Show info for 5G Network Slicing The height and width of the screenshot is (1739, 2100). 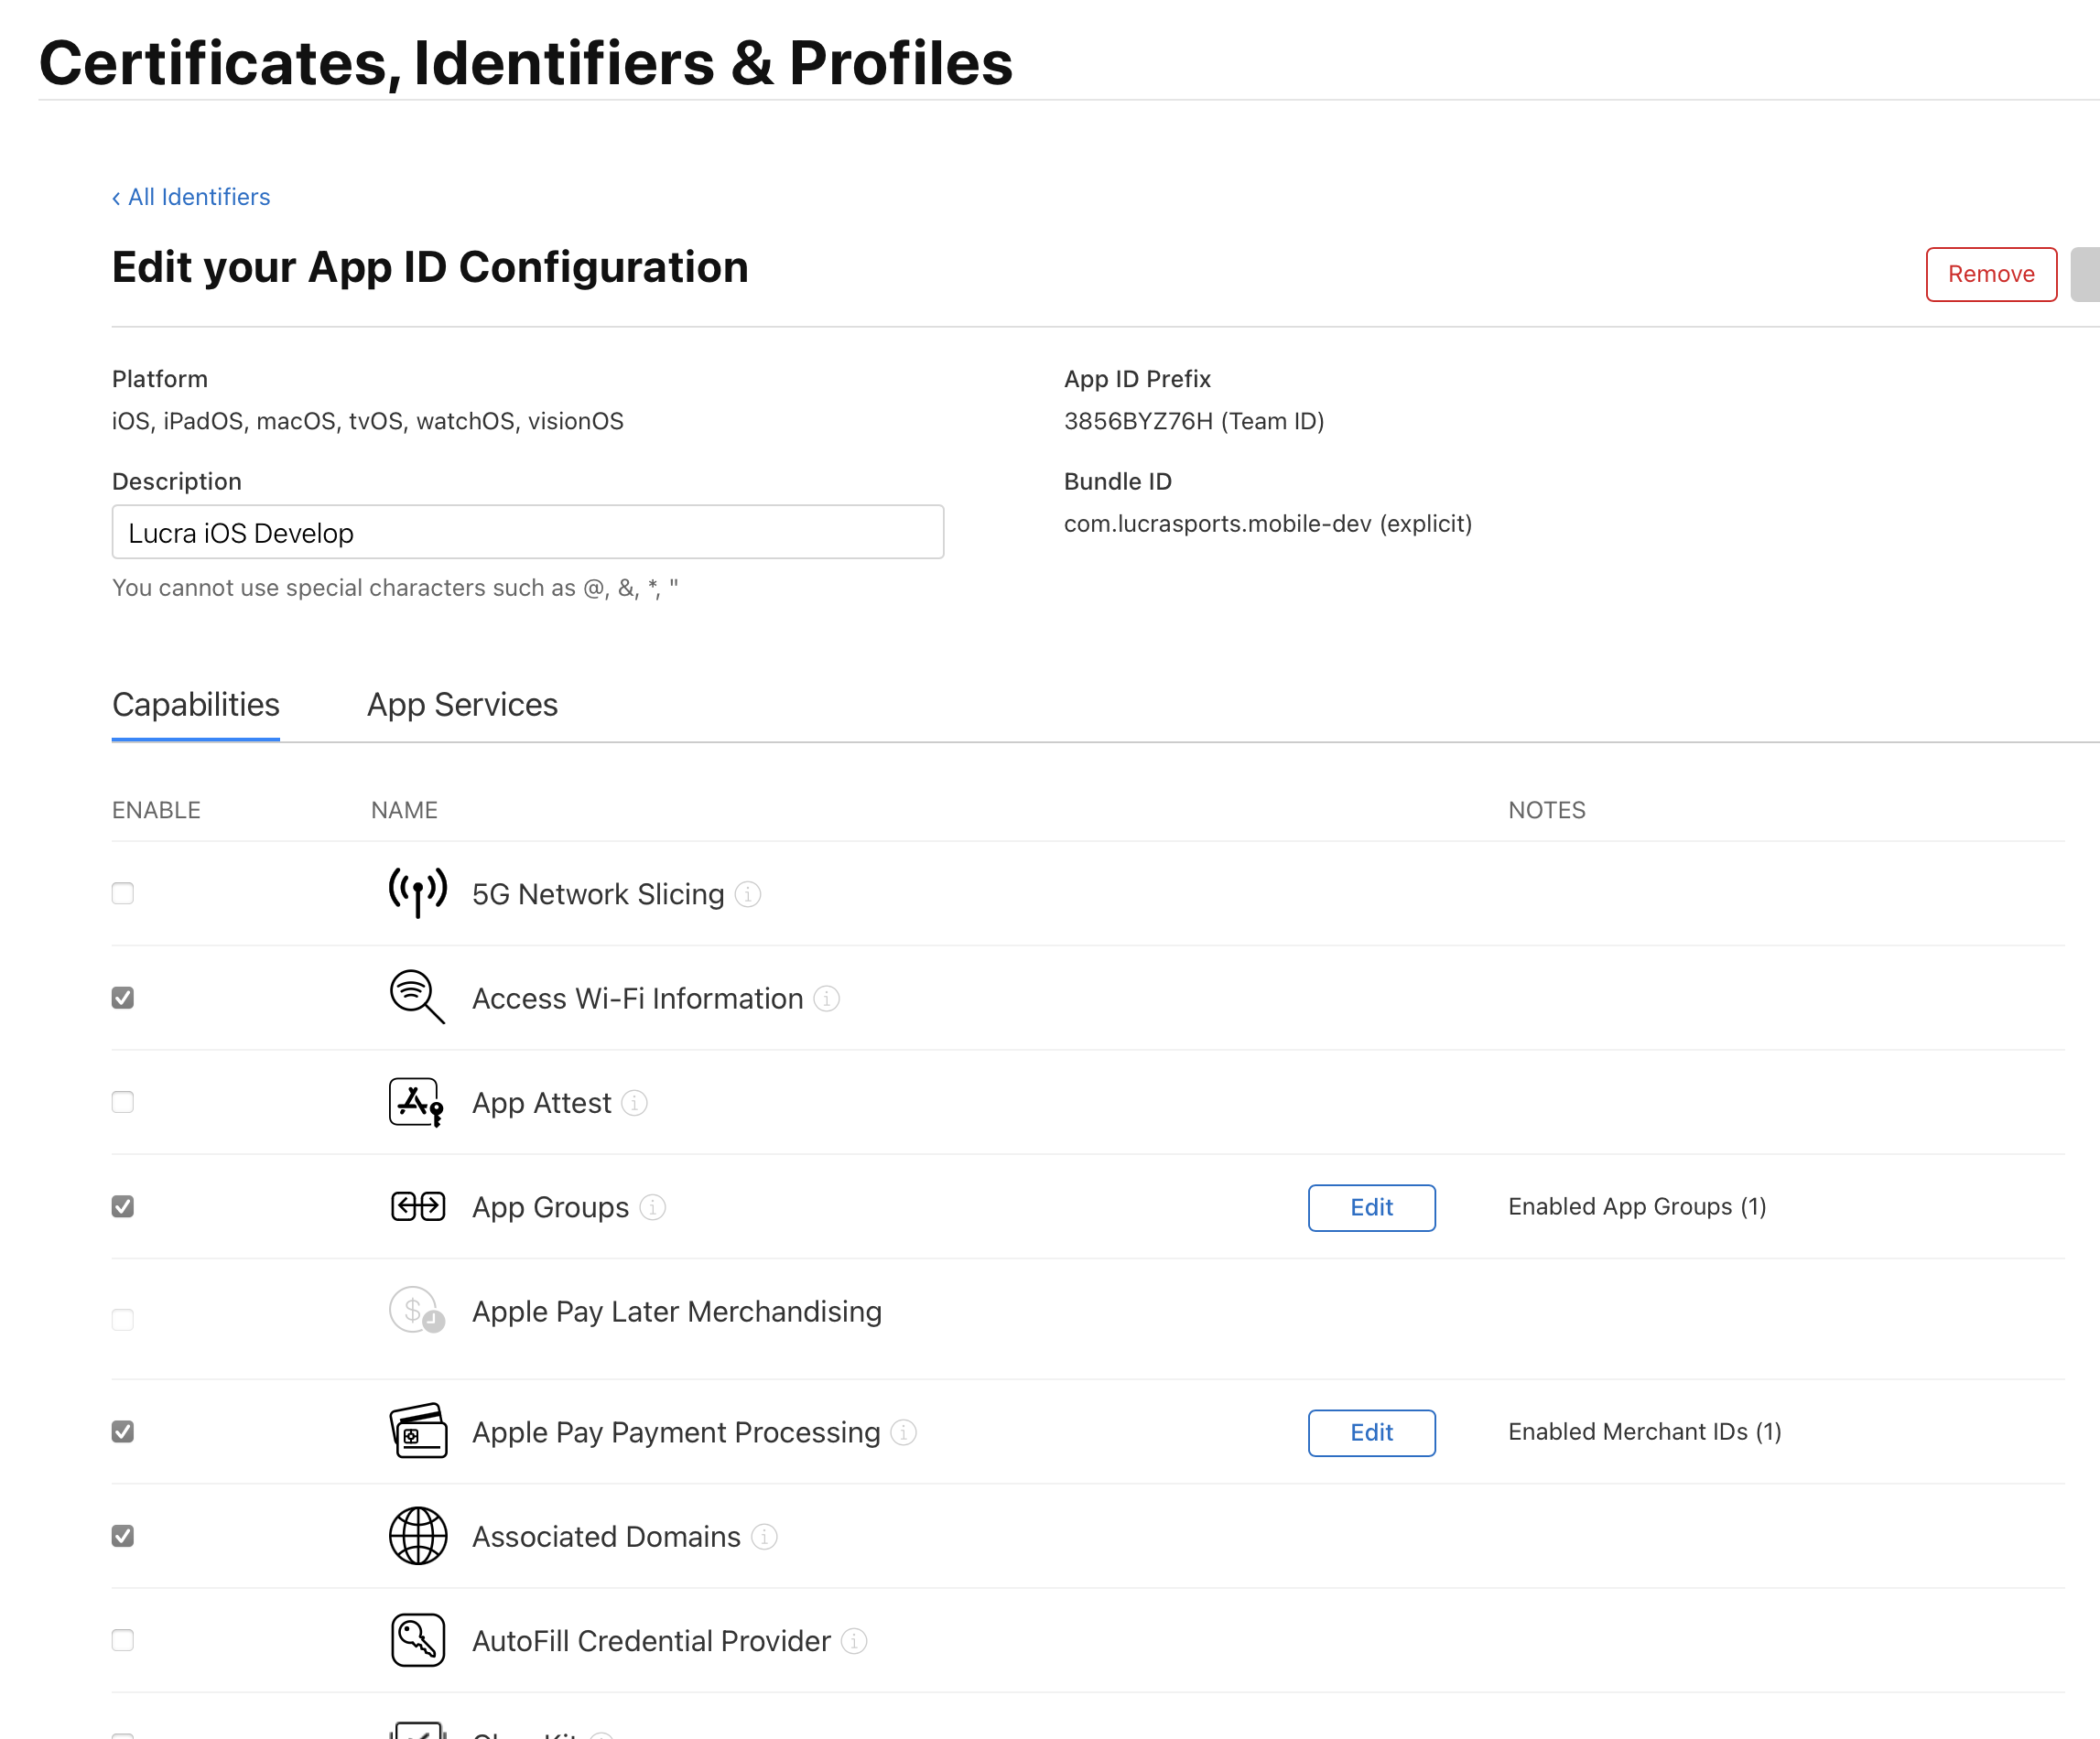tap(748, 894)
